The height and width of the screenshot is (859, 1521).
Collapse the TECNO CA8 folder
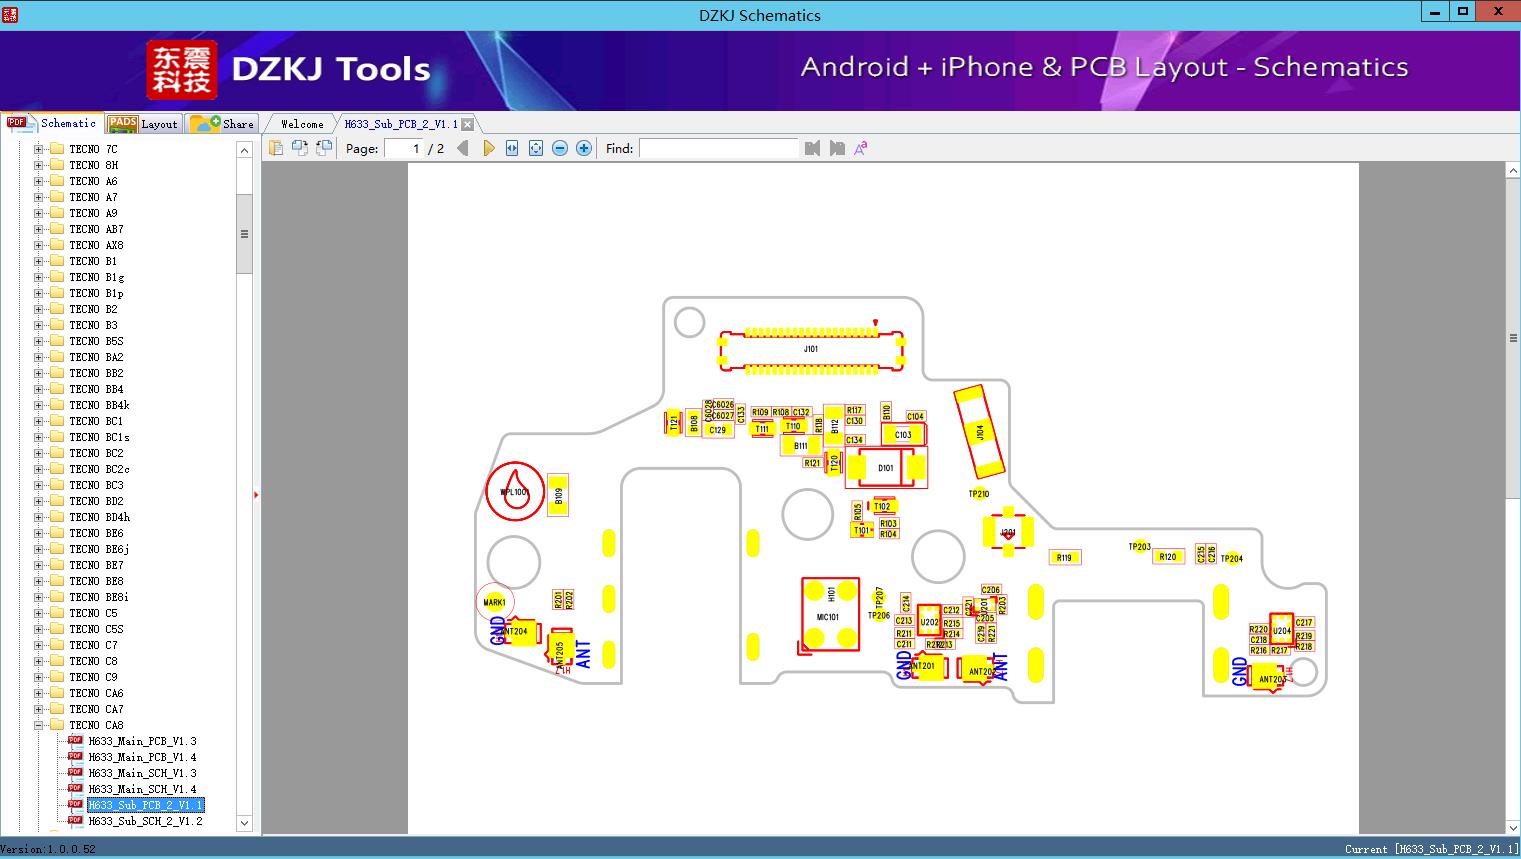[x=39, y=725]
